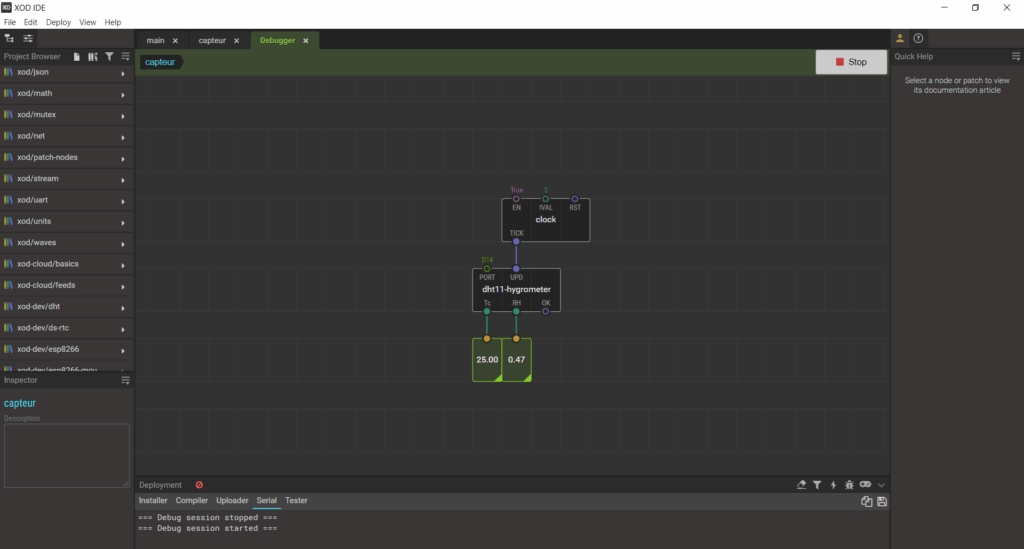Open the File menu
Image resolution: width=1024 pixels, height=549 pixels.
10,22
